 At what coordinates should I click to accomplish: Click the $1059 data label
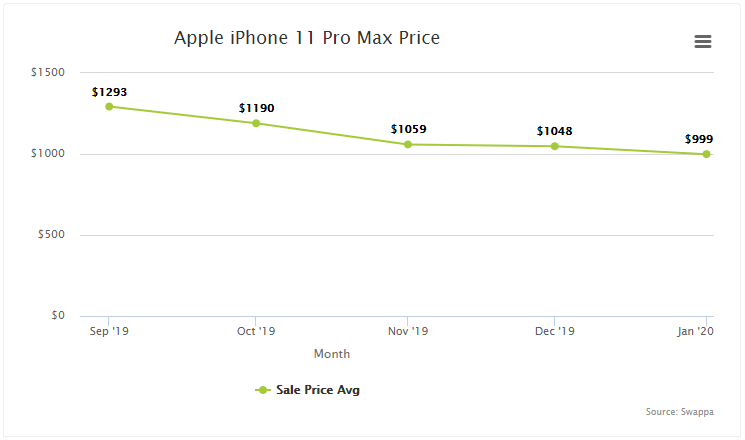tap(409, 129)
